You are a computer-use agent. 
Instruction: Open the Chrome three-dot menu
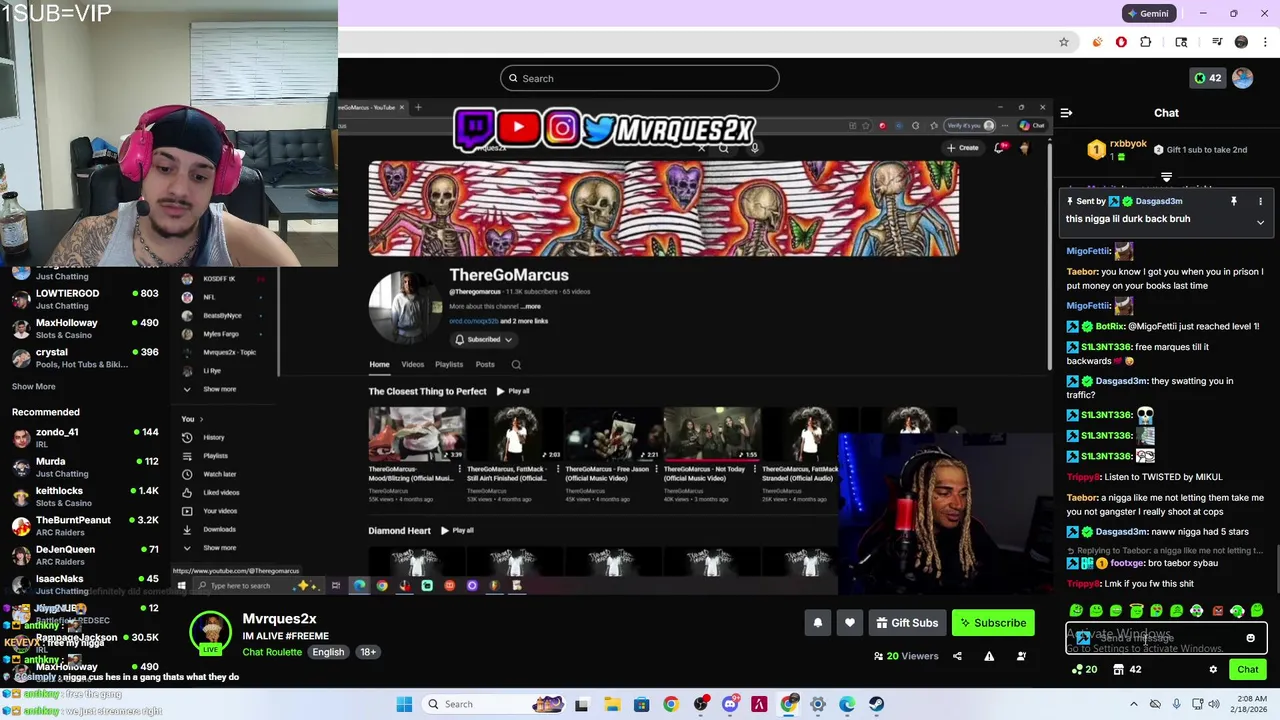point(1266,42)
